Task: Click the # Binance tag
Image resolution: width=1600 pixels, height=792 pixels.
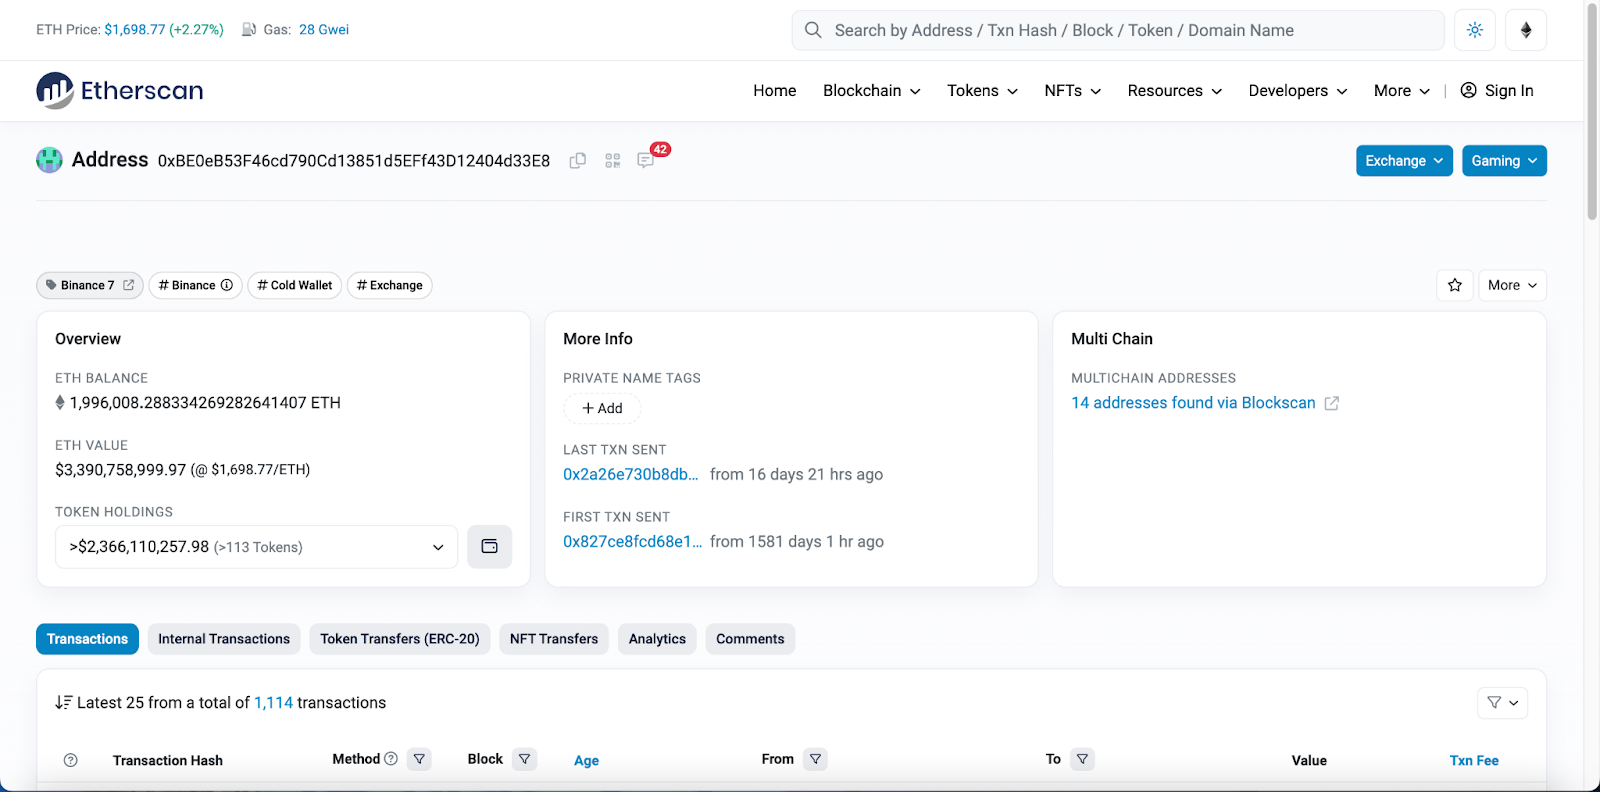Action: [196, 285]
